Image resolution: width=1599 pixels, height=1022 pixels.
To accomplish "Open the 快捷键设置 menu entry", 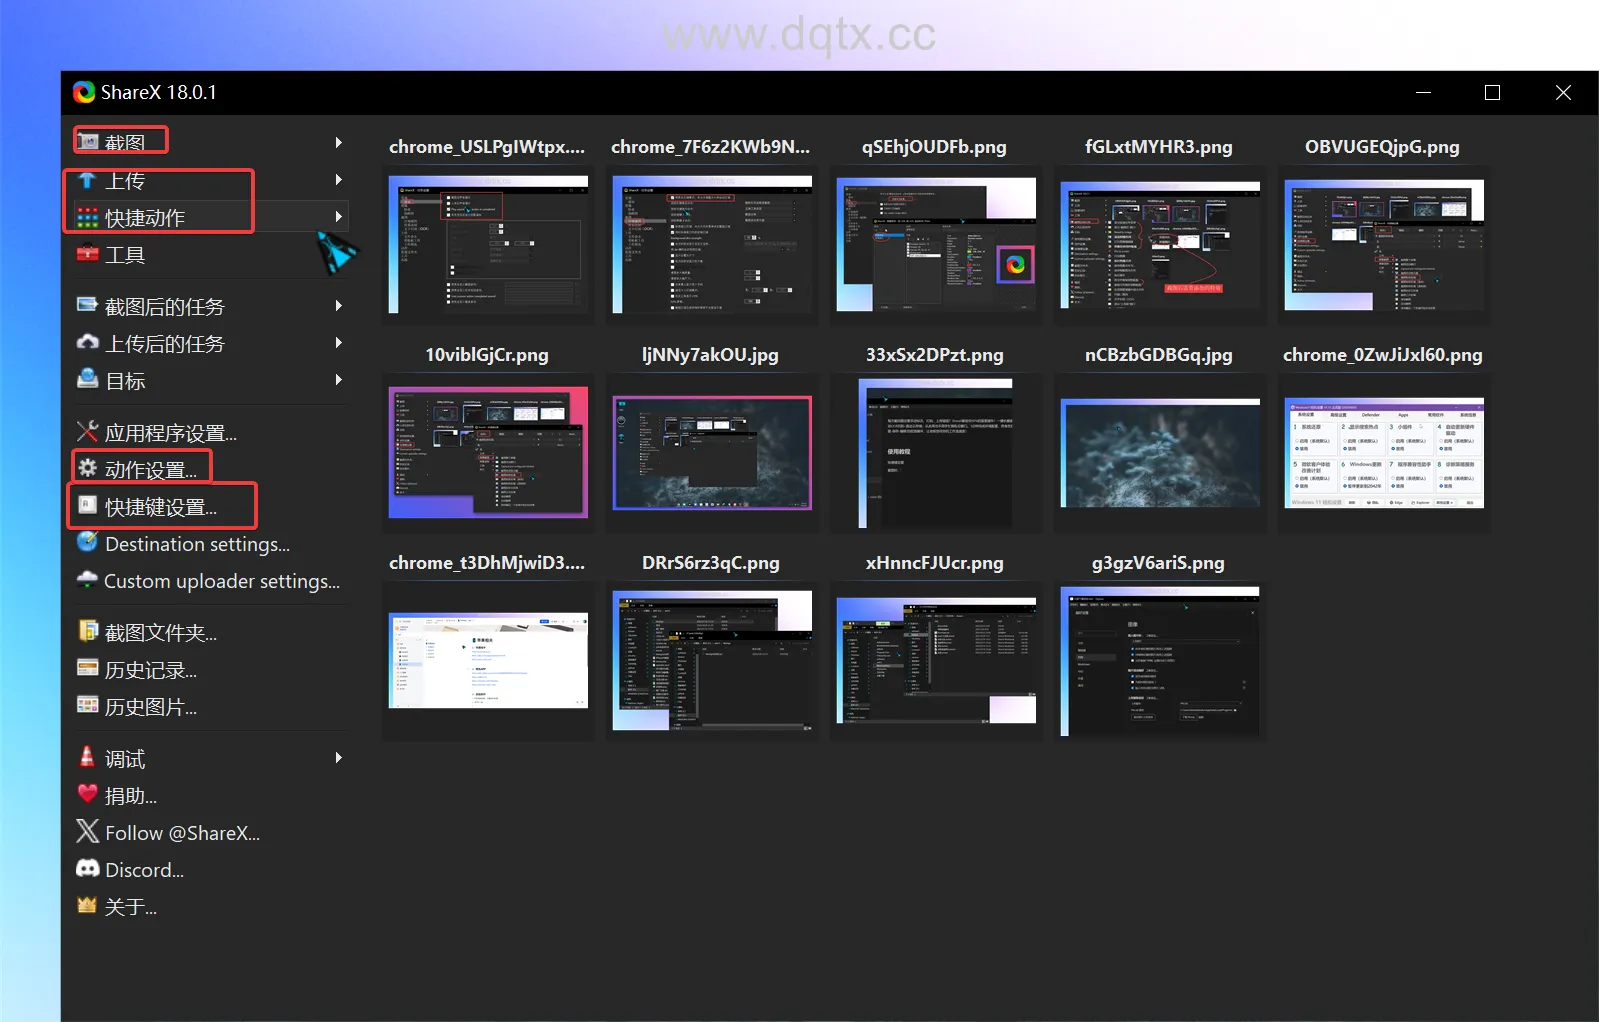I will [x=161, y=507].
